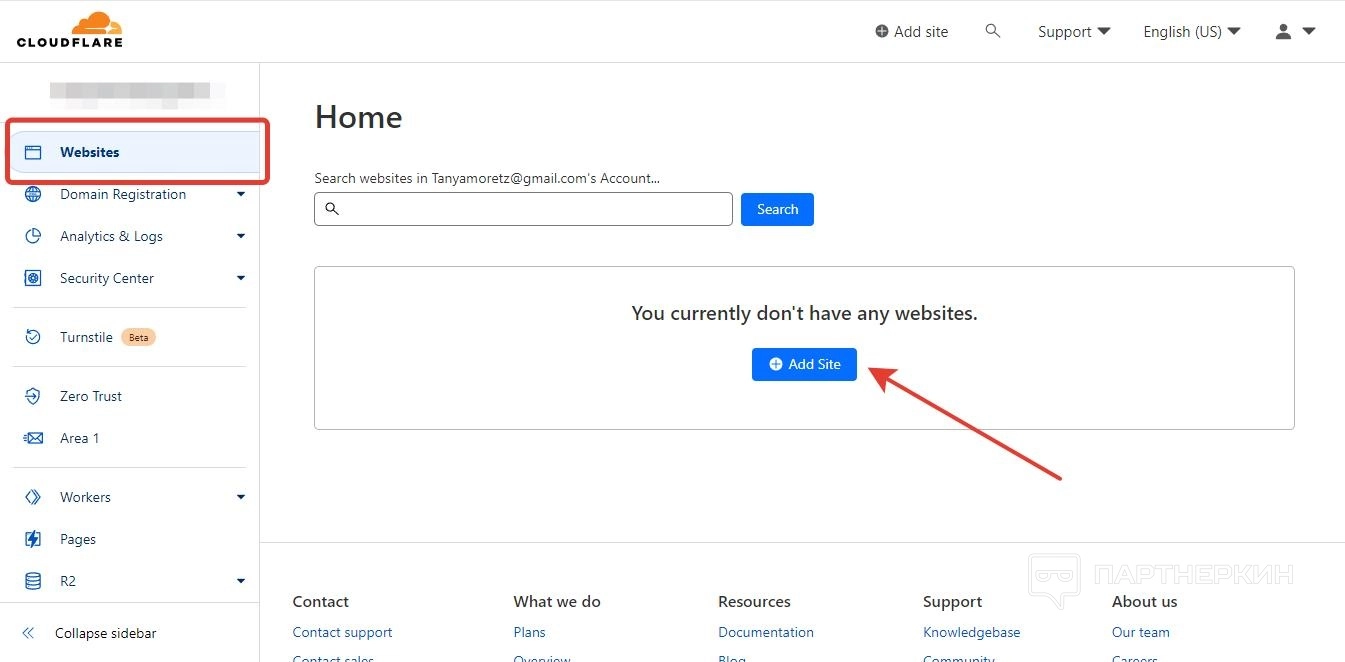The width and height of the screenshot is (1345, 662).
Task: Open the Our team footer link
Action: pyautogui.click(x=1140, y=632)
